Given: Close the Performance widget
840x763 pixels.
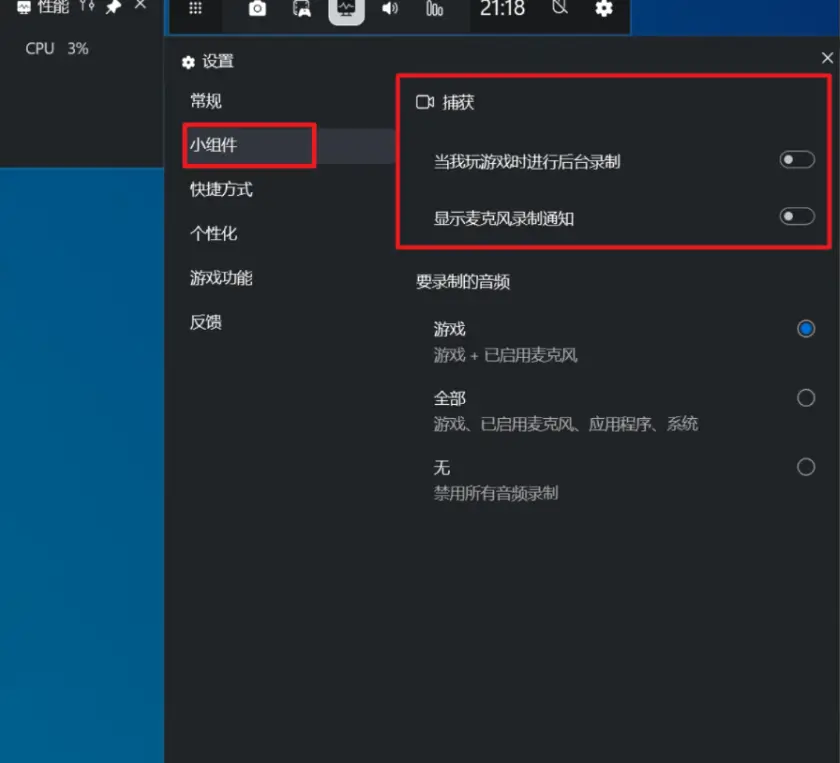Looking at the screenshot, I should (x=140, y=5).
